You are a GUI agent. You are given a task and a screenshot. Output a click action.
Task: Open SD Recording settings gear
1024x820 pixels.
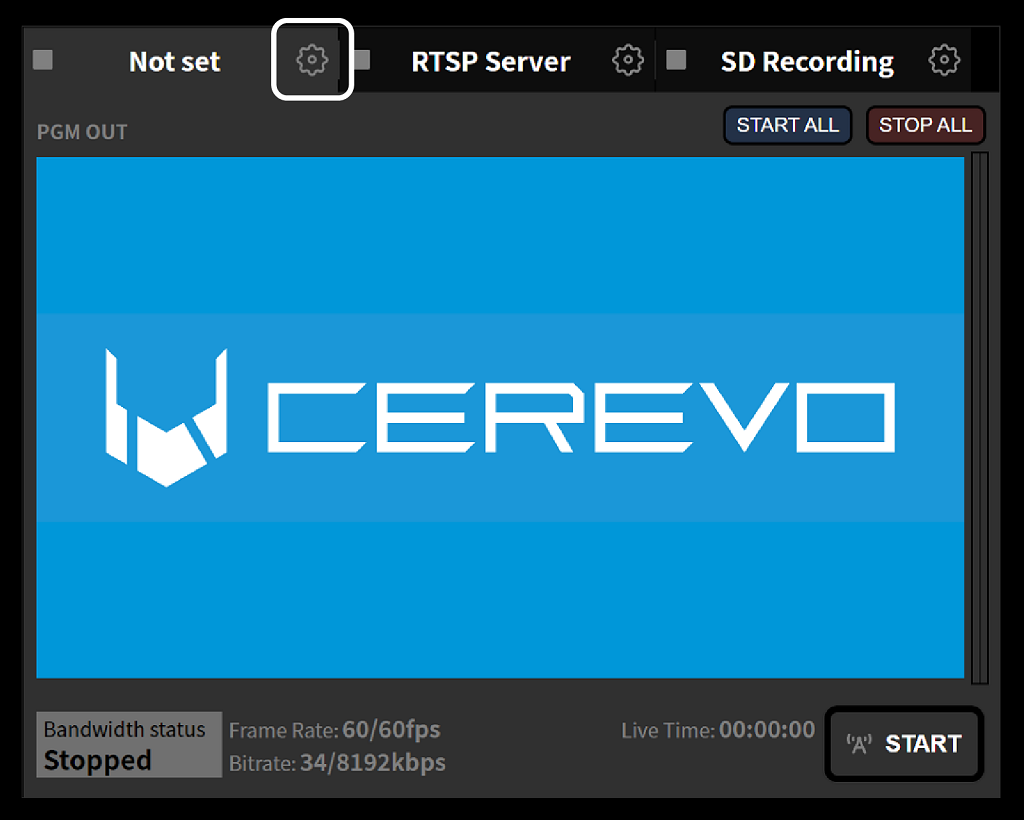pyautogui.click(x=944, y=60)
